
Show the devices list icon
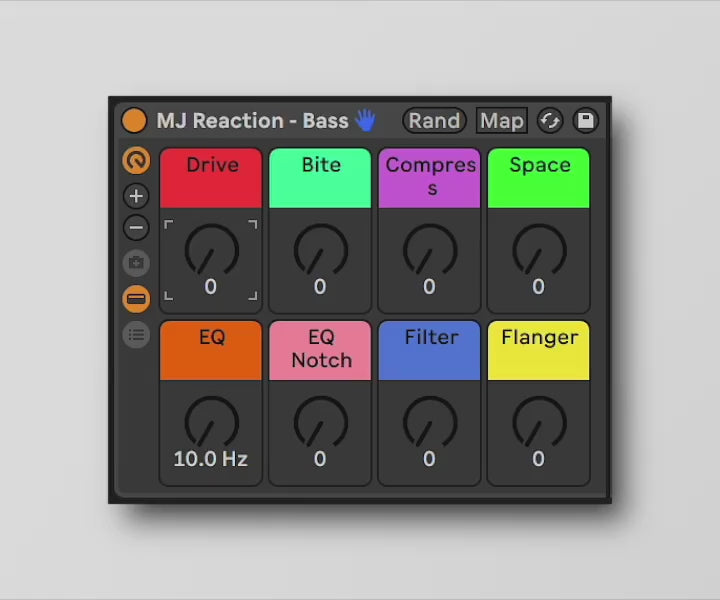coord(136,335)
